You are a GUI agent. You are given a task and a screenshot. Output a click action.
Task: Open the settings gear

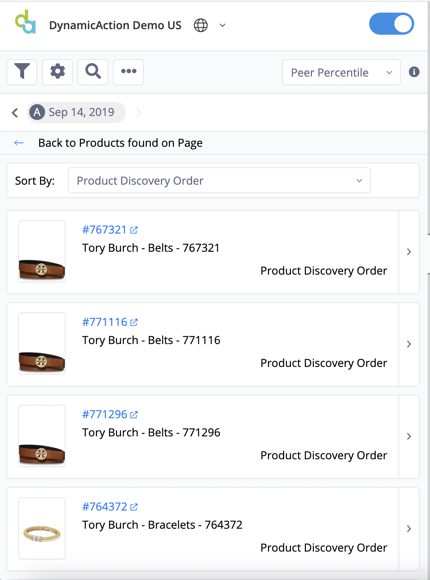57,72
